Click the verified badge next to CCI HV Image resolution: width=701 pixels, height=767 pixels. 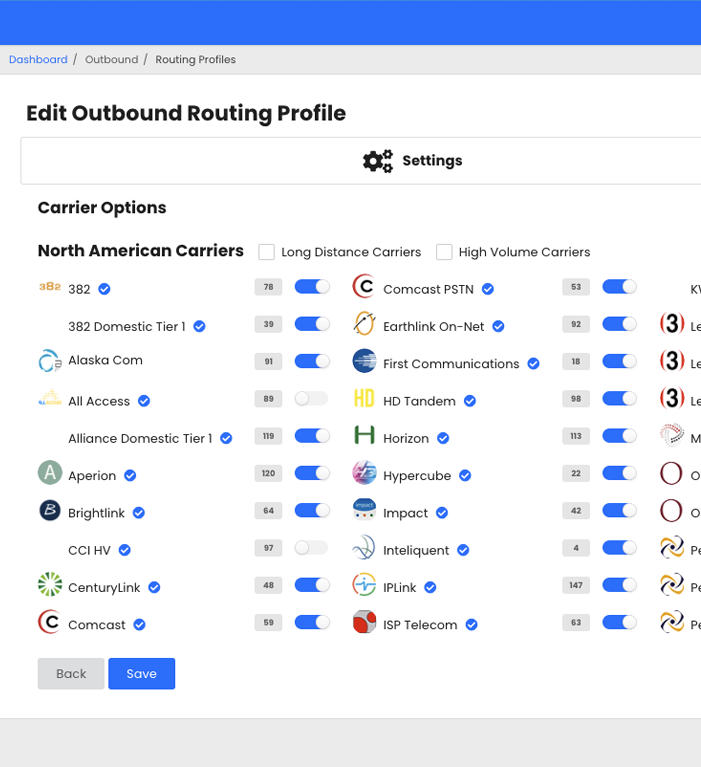click(x=125, y=550)
